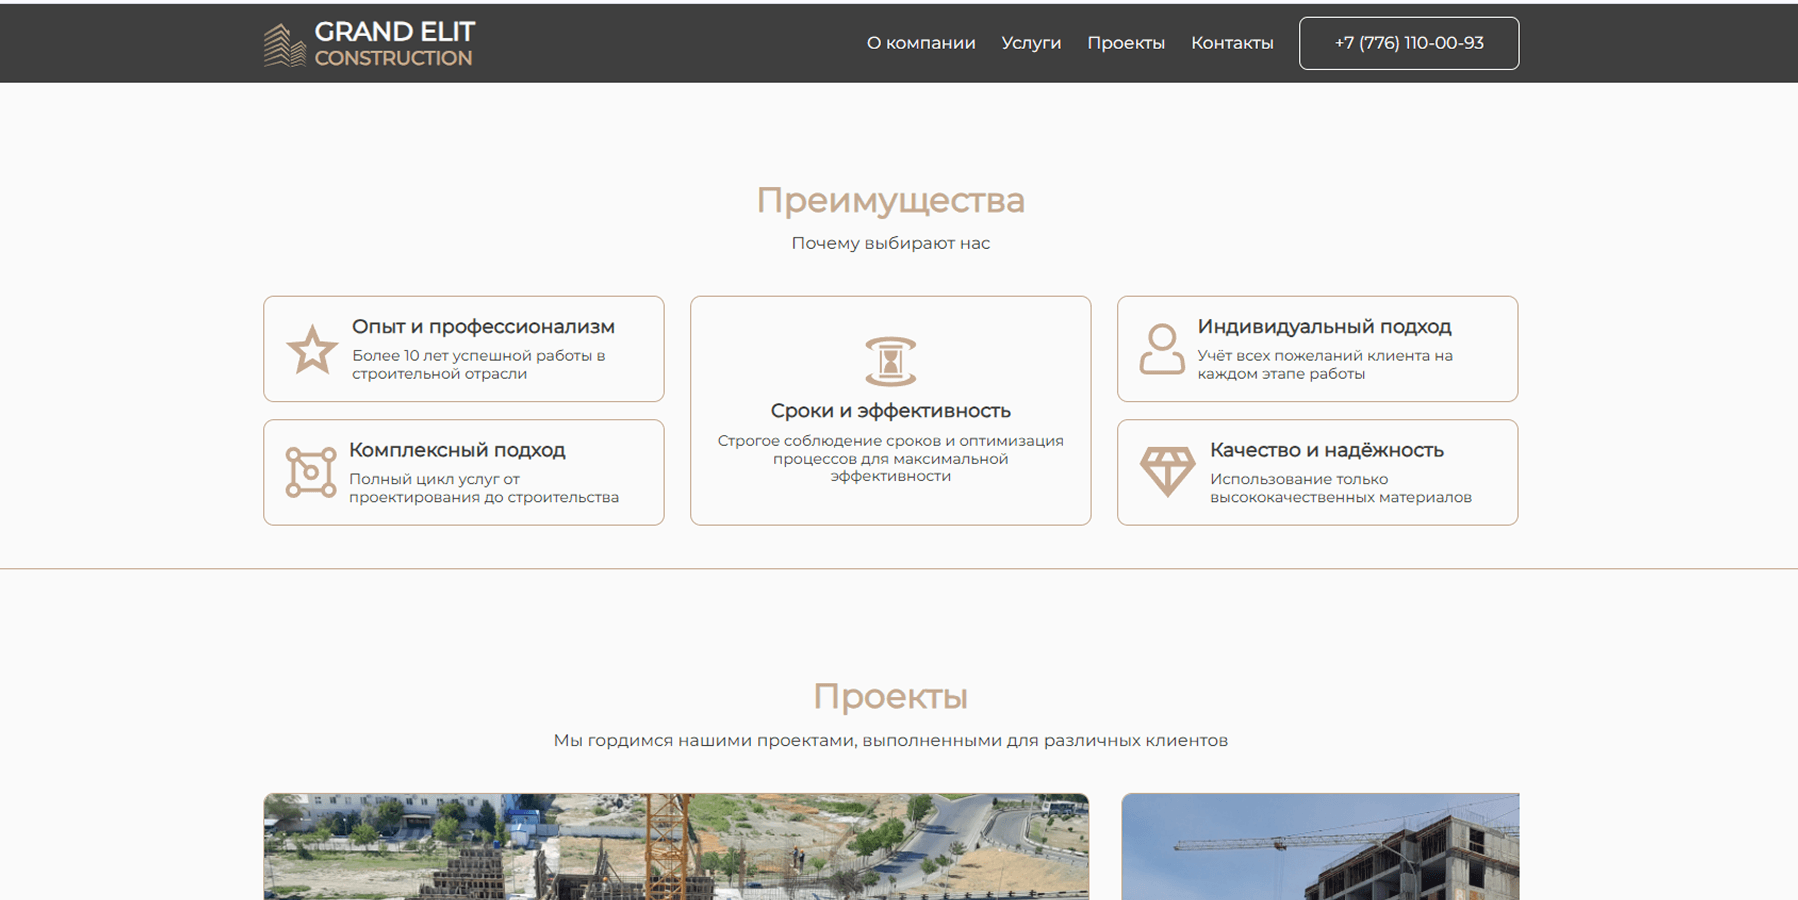Viewport: 1798px width, 900px height.
Task: Go to the Услуги section
Action: [1031, 43]
